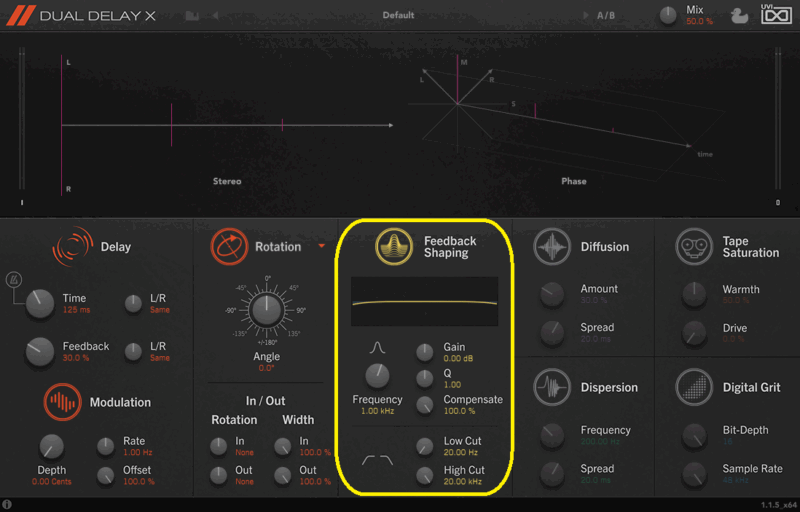The image size is (800, 512).
Task: Go to next preset arrow
Action: coord(586,15)
